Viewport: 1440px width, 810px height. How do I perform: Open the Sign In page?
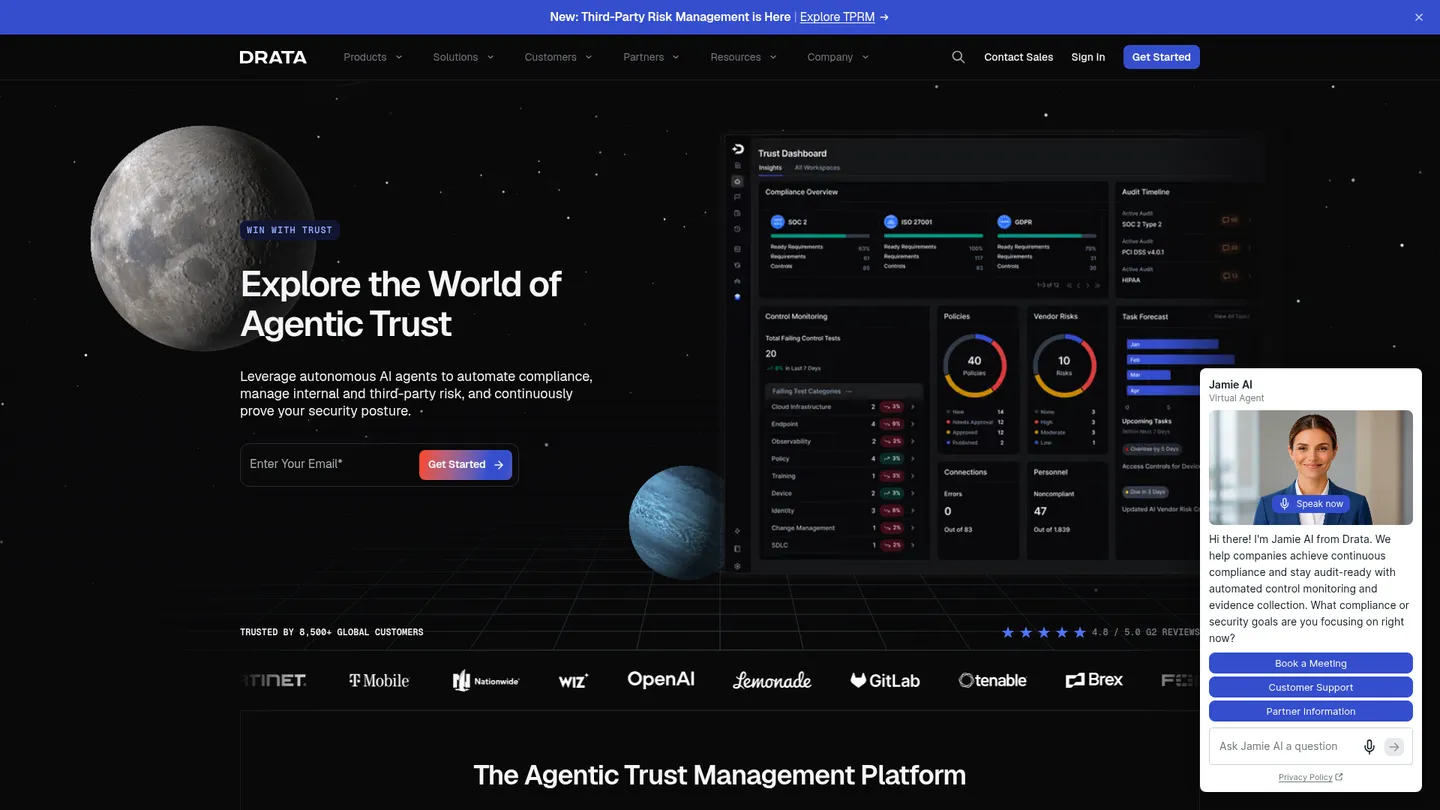pos(1088,57)
